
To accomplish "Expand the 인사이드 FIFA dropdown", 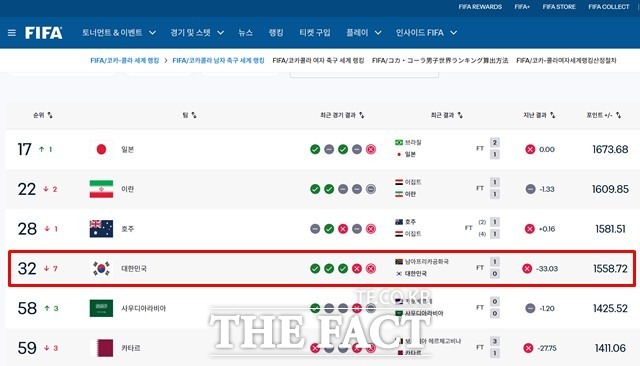I will tap(426, 33).
